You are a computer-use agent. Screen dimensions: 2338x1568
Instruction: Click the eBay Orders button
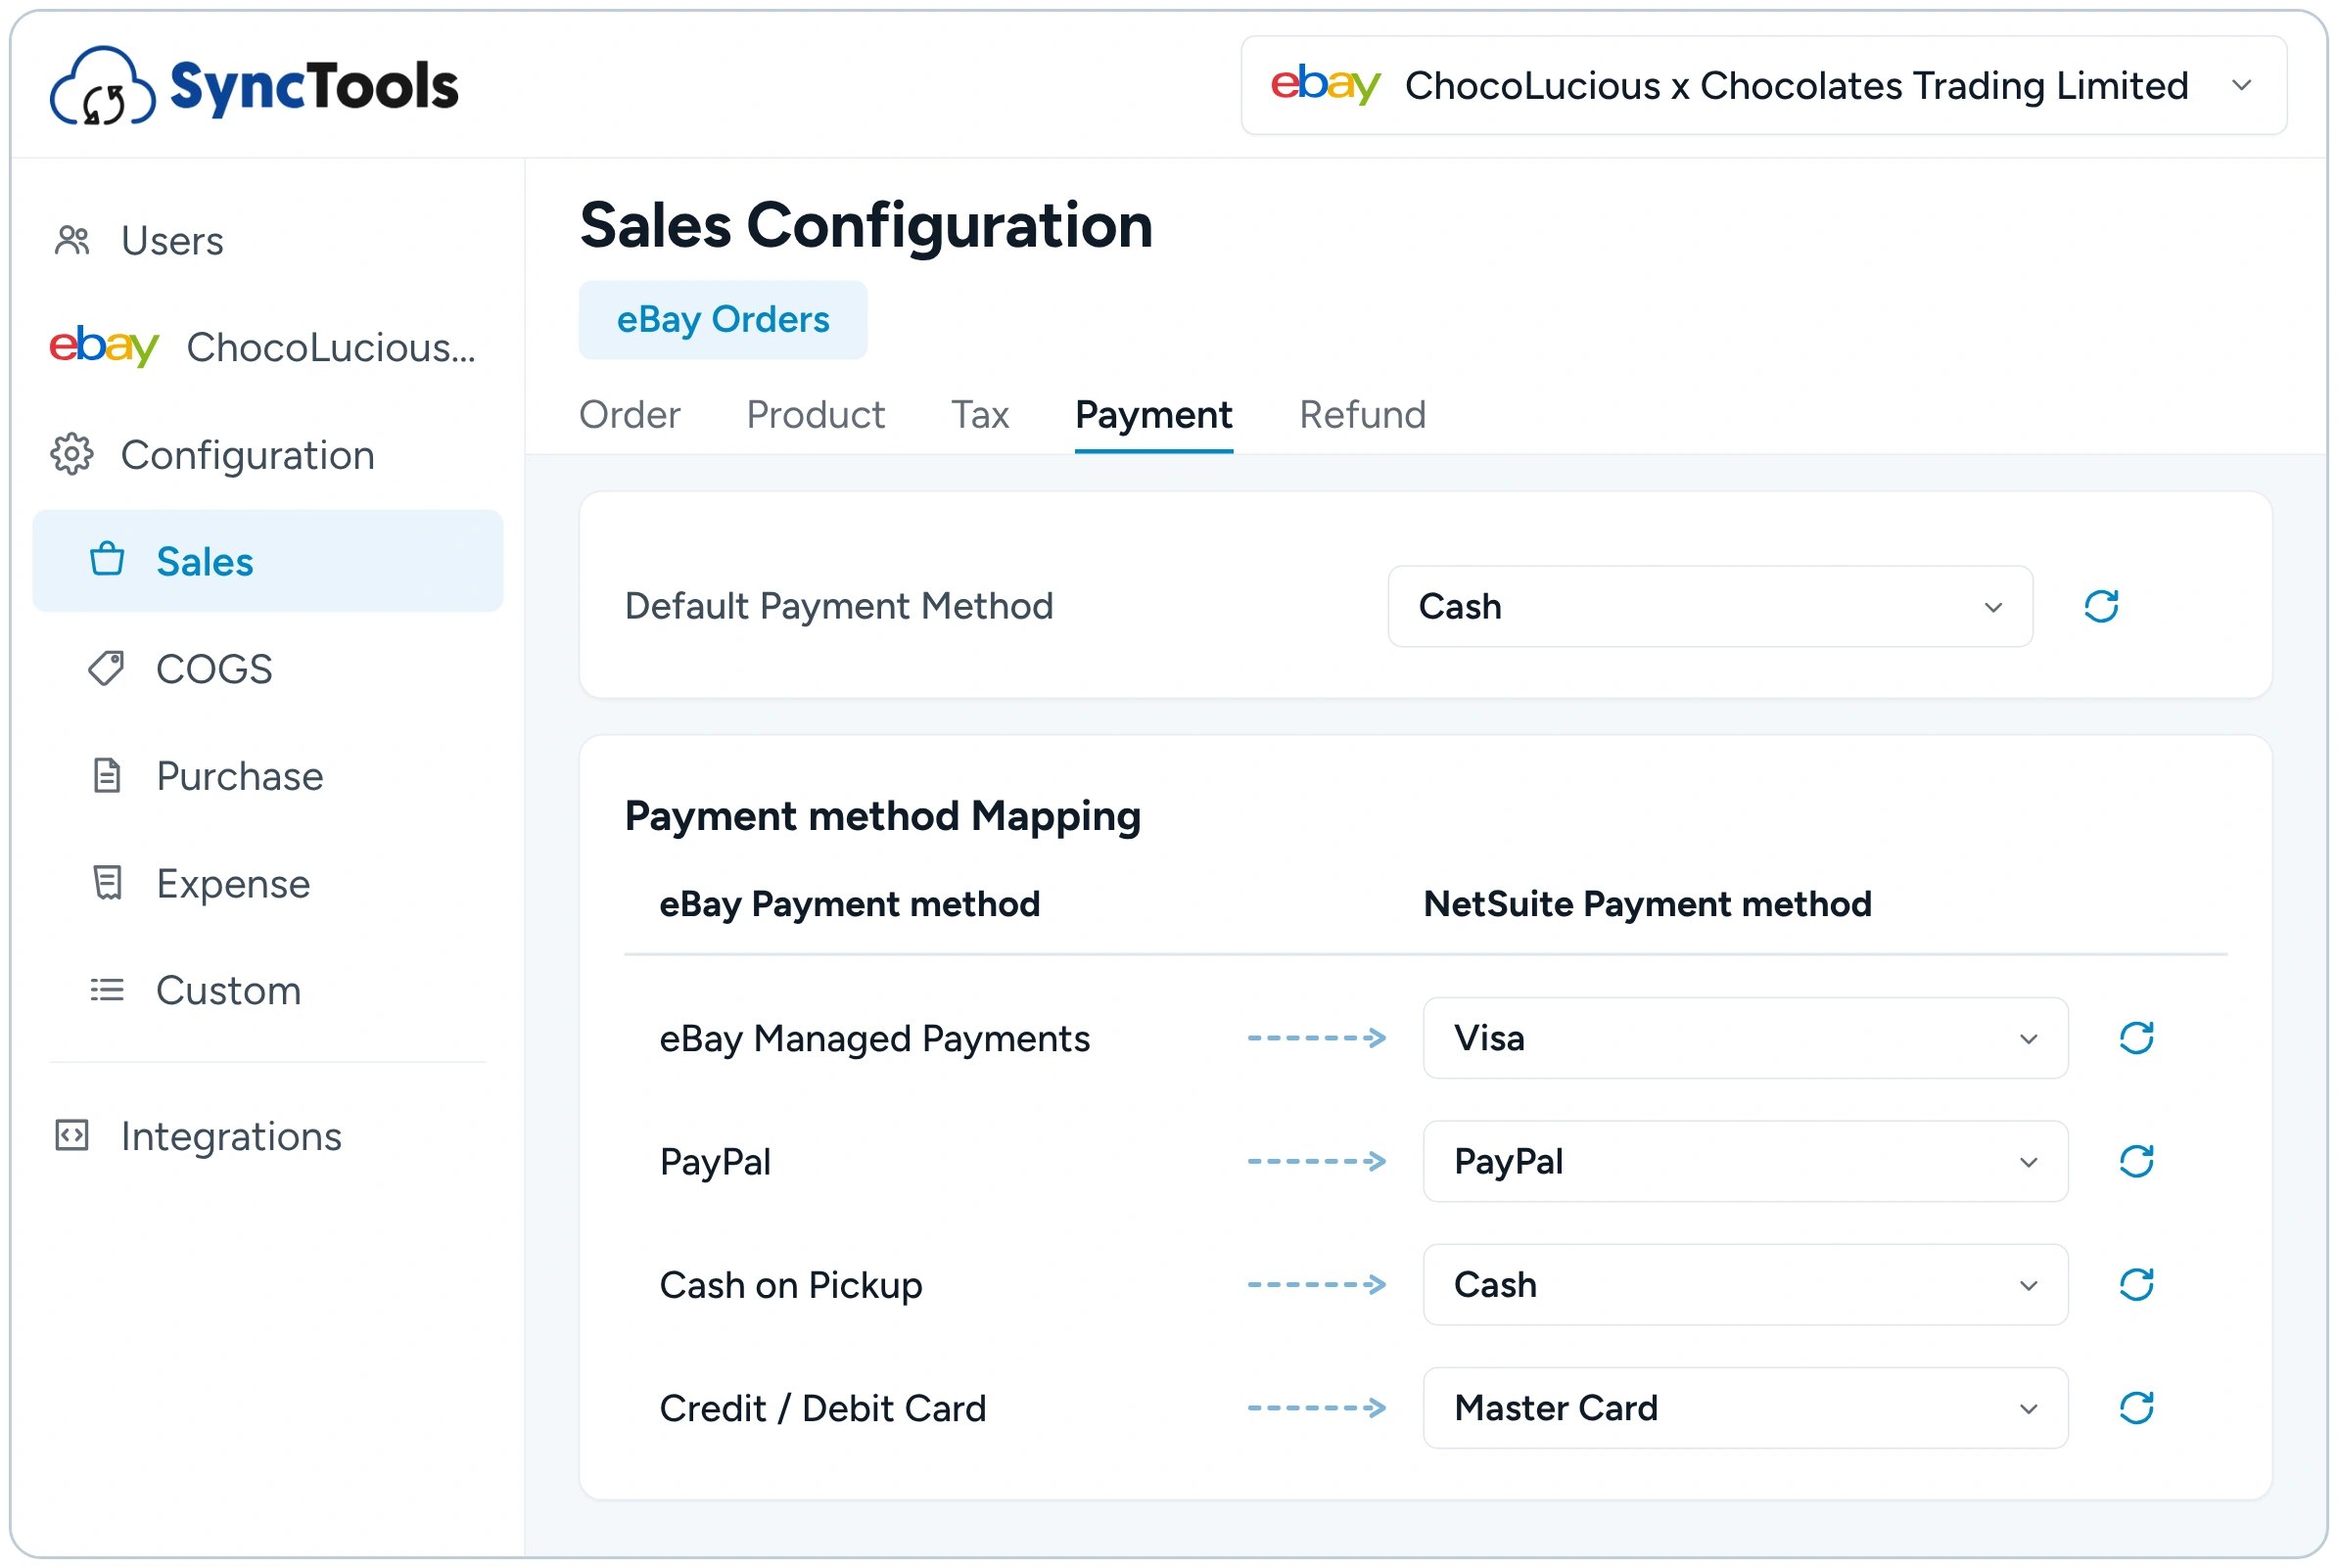[x=723, y=320]
